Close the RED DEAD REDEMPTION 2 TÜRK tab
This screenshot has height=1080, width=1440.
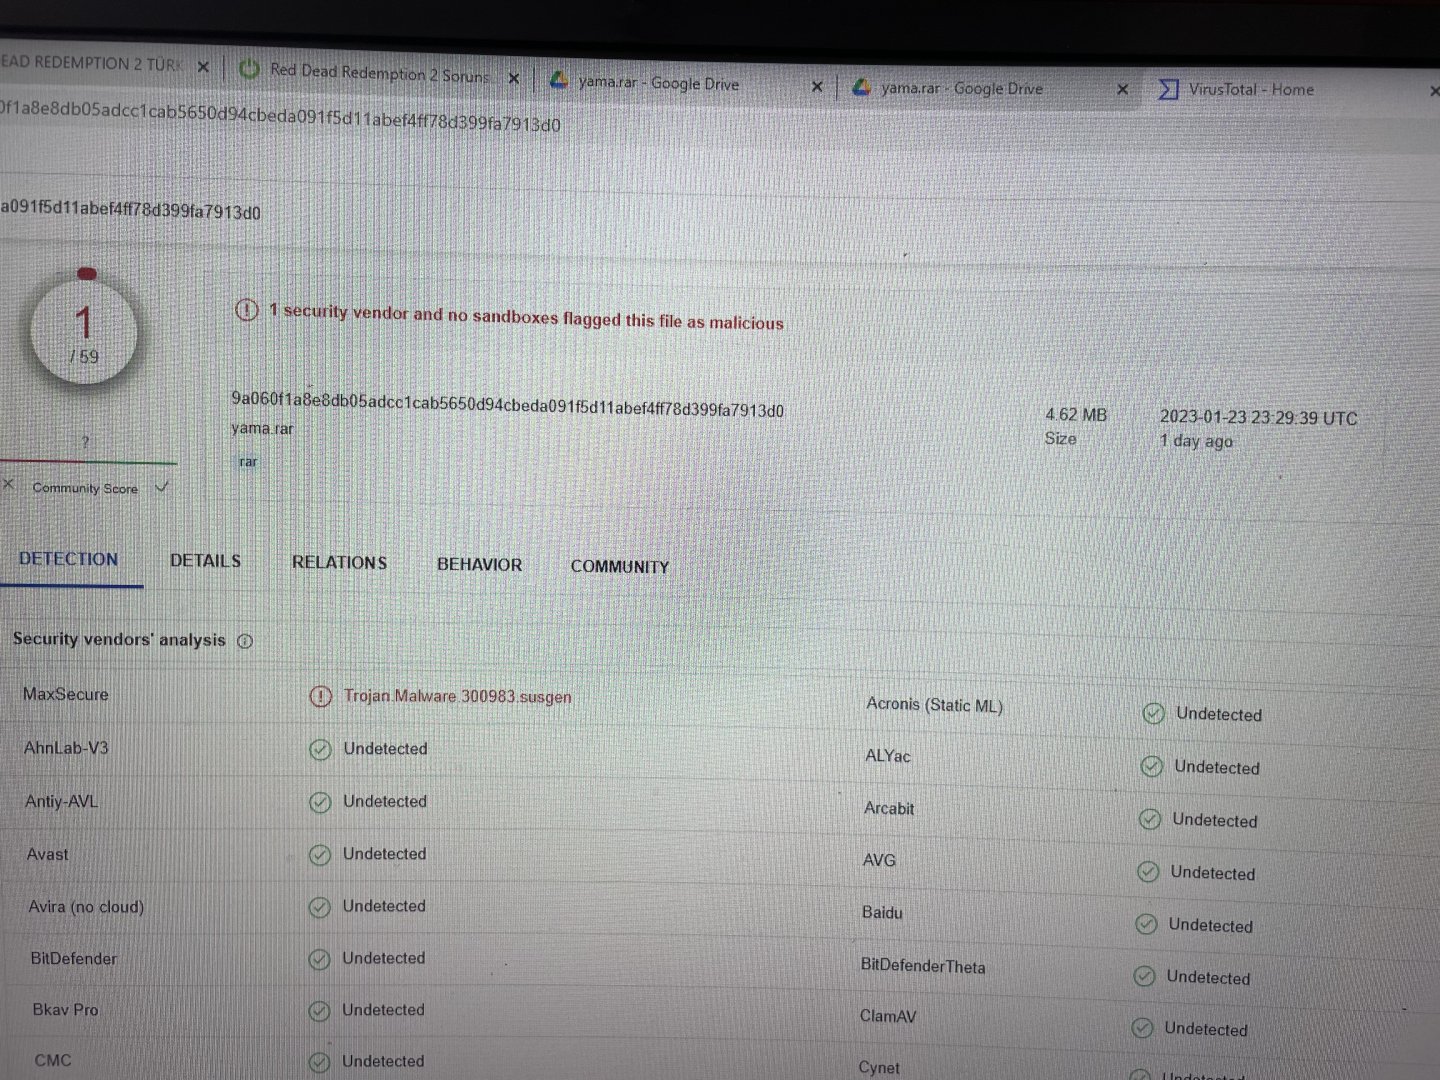(203, 67)
